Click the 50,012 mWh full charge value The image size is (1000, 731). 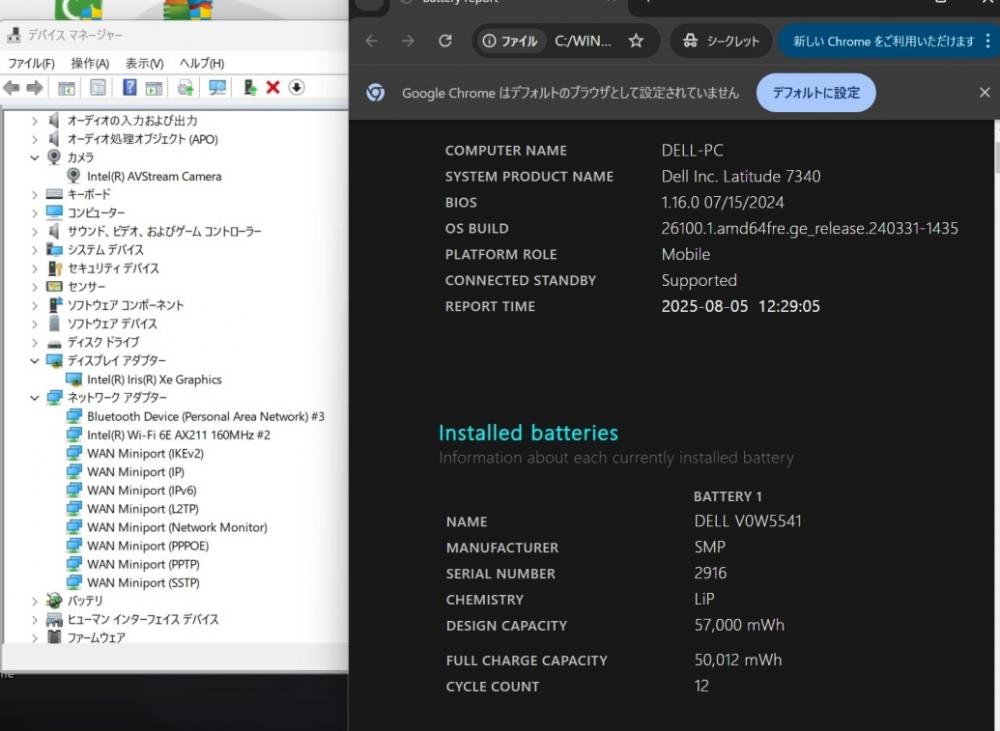point(738,660)
